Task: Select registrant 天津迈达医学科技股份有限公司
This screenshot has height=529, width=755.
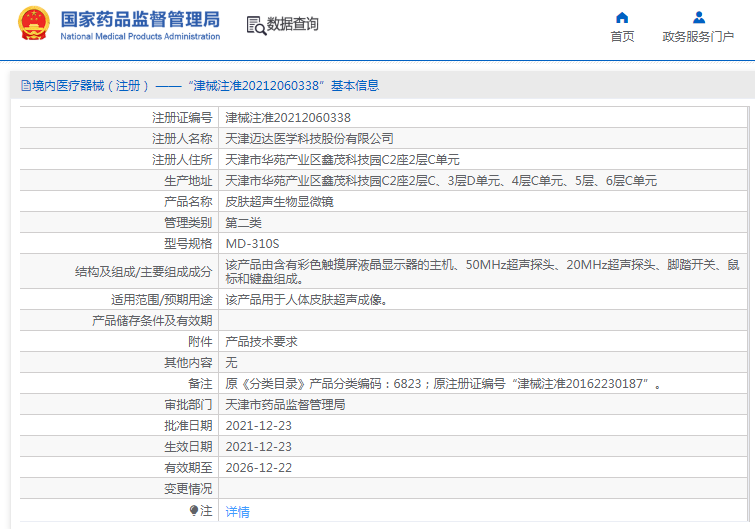Action: point(309,139)
